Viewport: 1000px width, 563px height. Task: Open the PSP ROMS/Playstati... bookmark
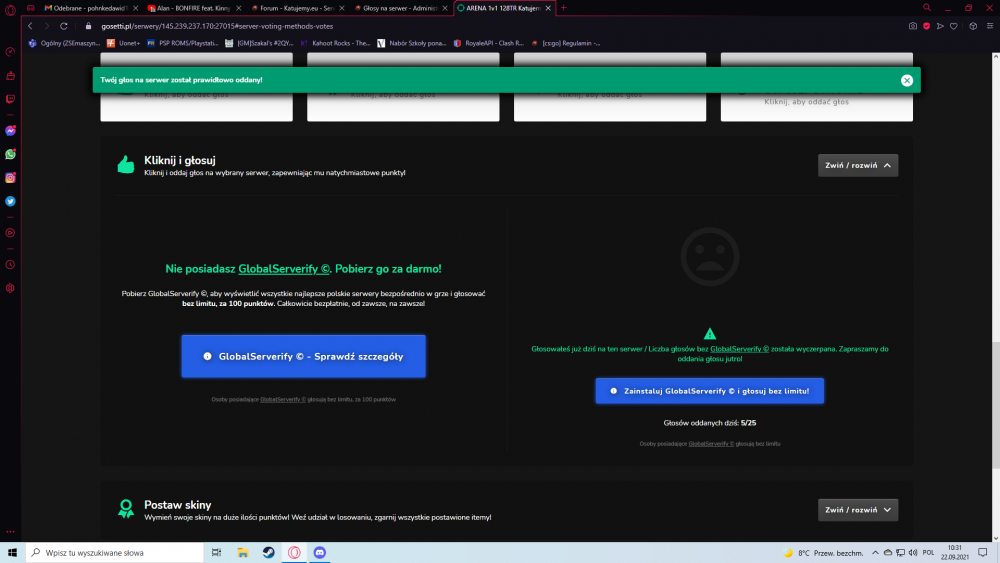click(x=182, y=43)
